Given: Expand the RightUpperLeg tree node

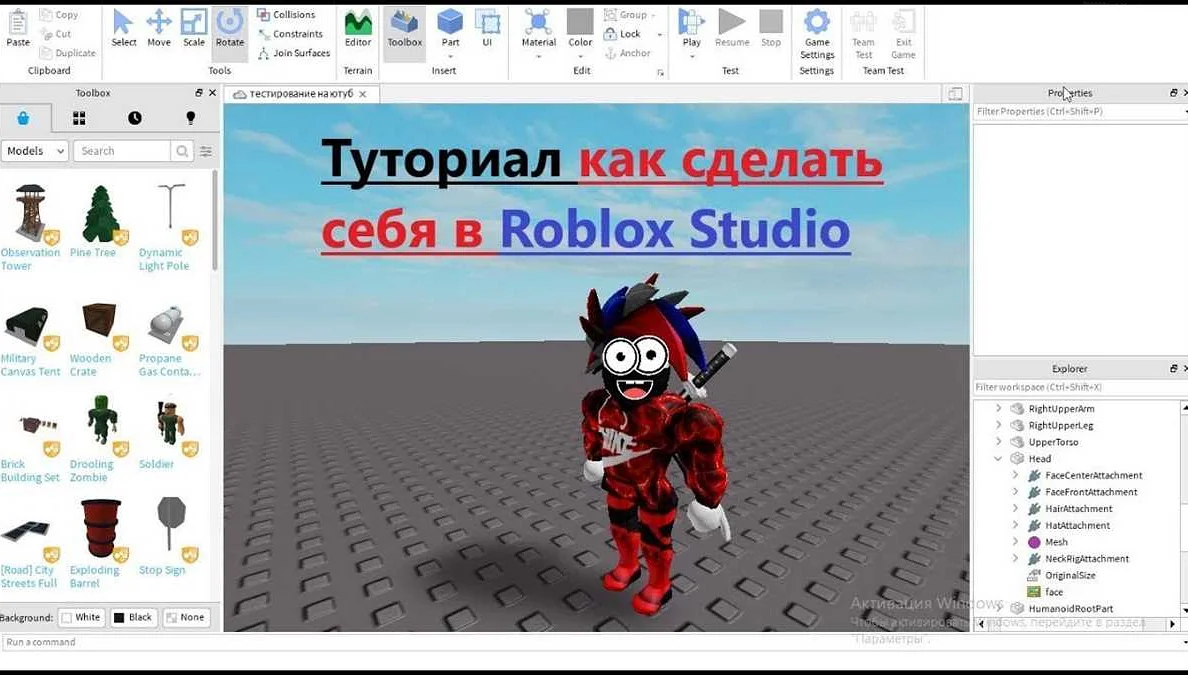Looking at the screenshot, I should click(999, 425).
